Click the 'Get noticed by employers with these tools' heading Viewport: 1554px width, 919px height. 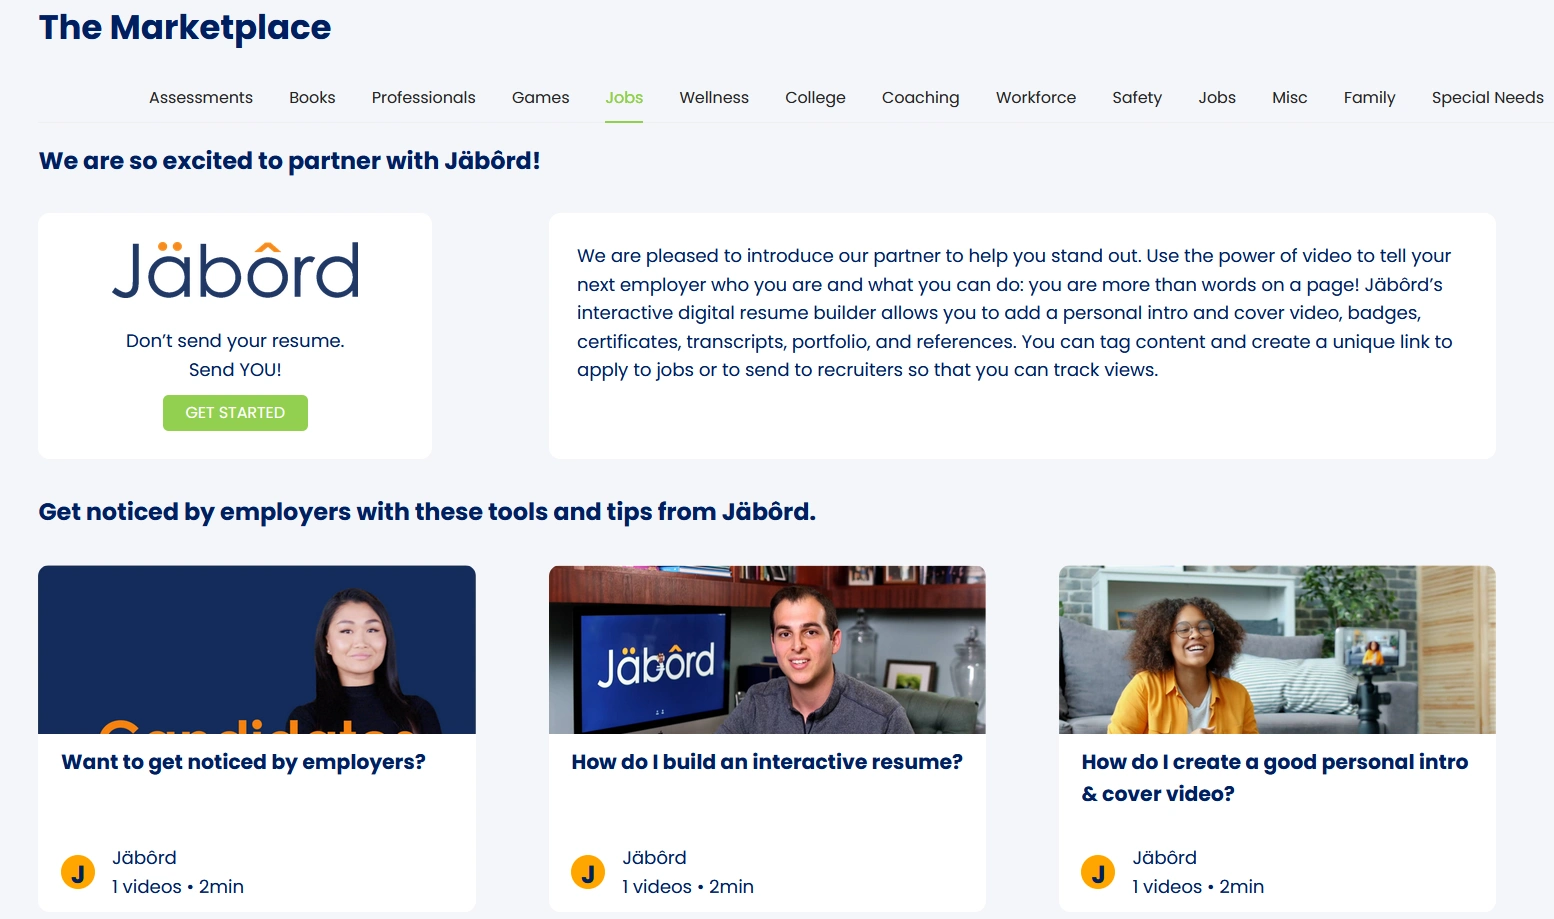click(427, 512)
